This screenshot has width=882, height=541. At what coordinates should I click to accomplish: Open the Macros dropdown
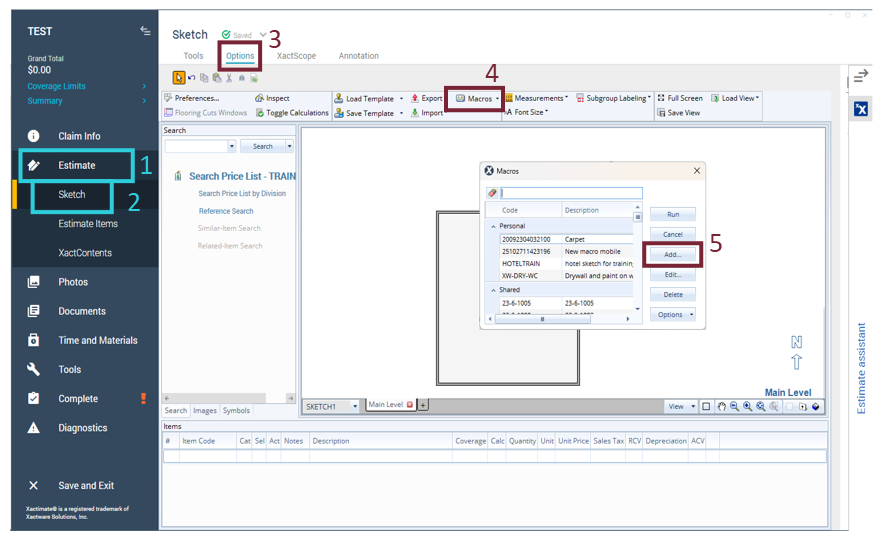[x=478, y=98]
